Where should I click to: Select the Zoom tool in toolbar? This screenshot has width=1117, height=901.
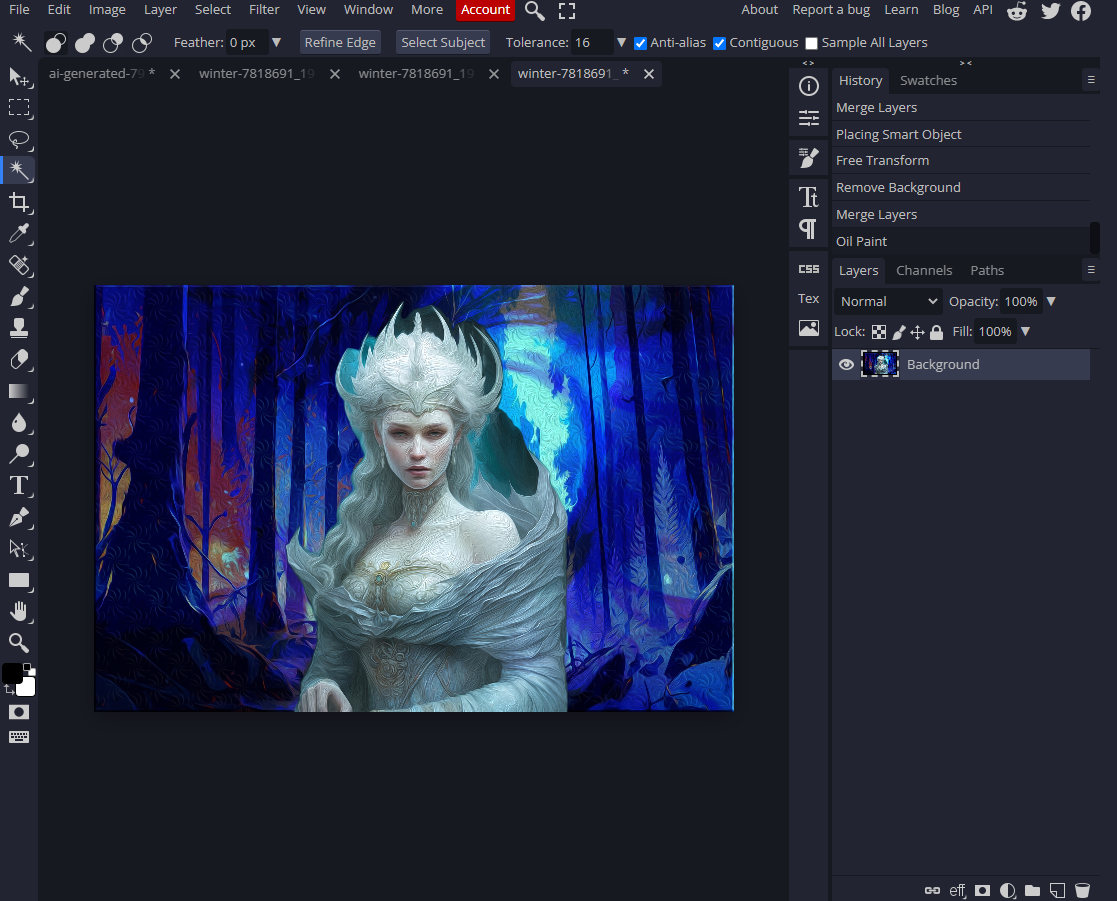(x=19, y=643)
